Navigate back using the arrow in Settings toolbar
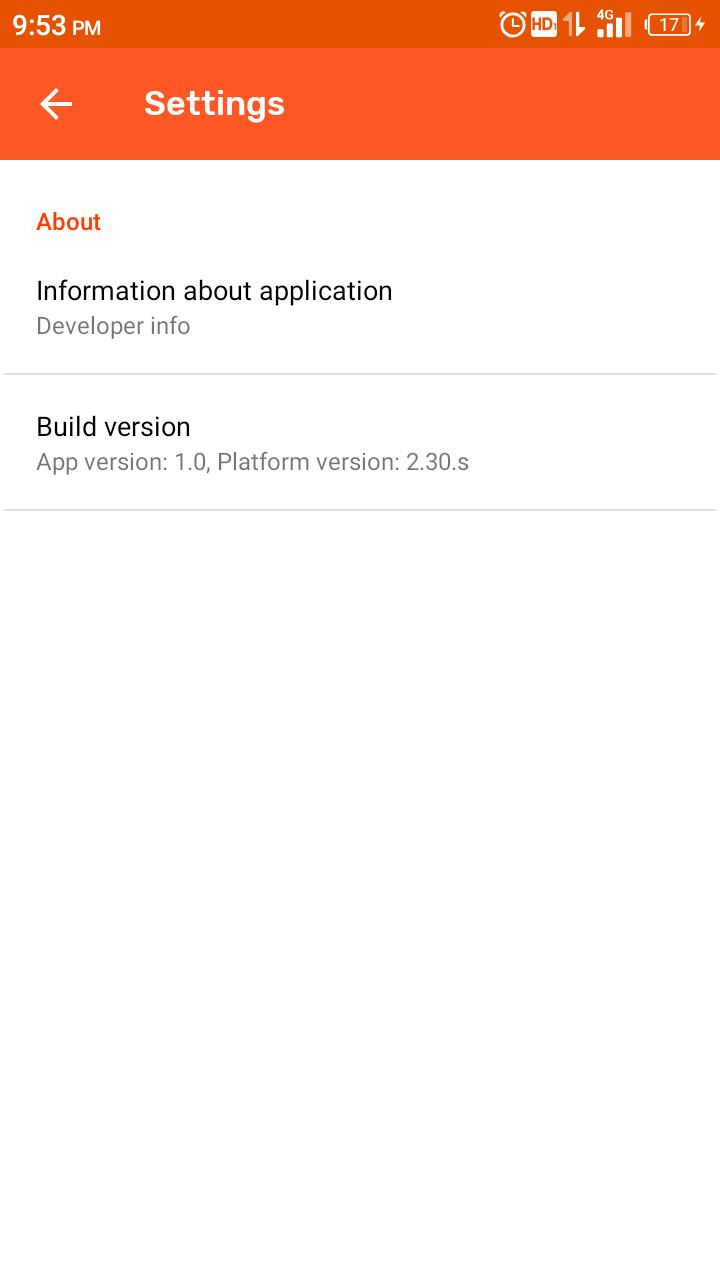The width and height of the screenshot is (720, 1280). [56, 104]
